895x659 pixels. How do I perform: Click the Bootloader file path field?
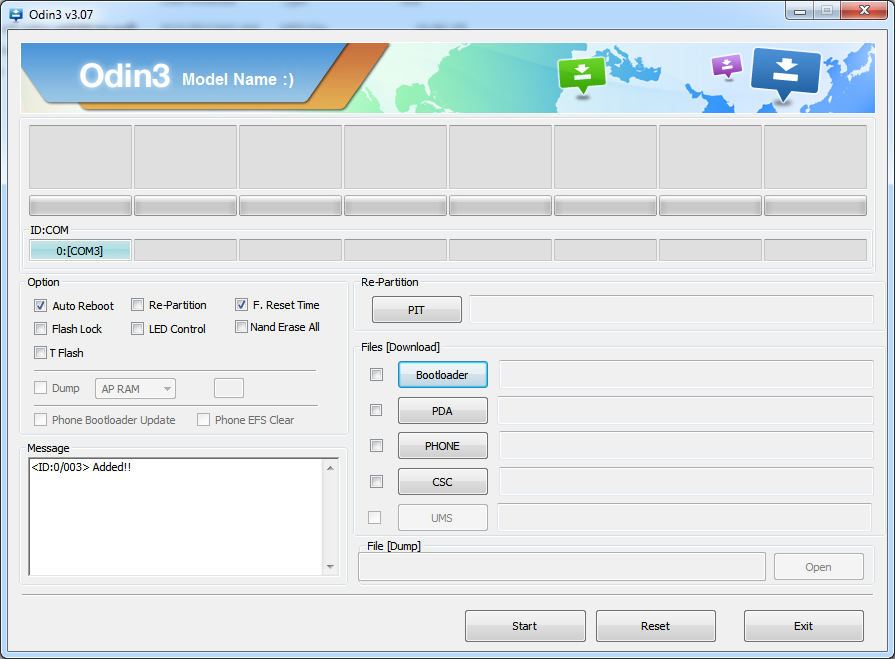[686, 374]
